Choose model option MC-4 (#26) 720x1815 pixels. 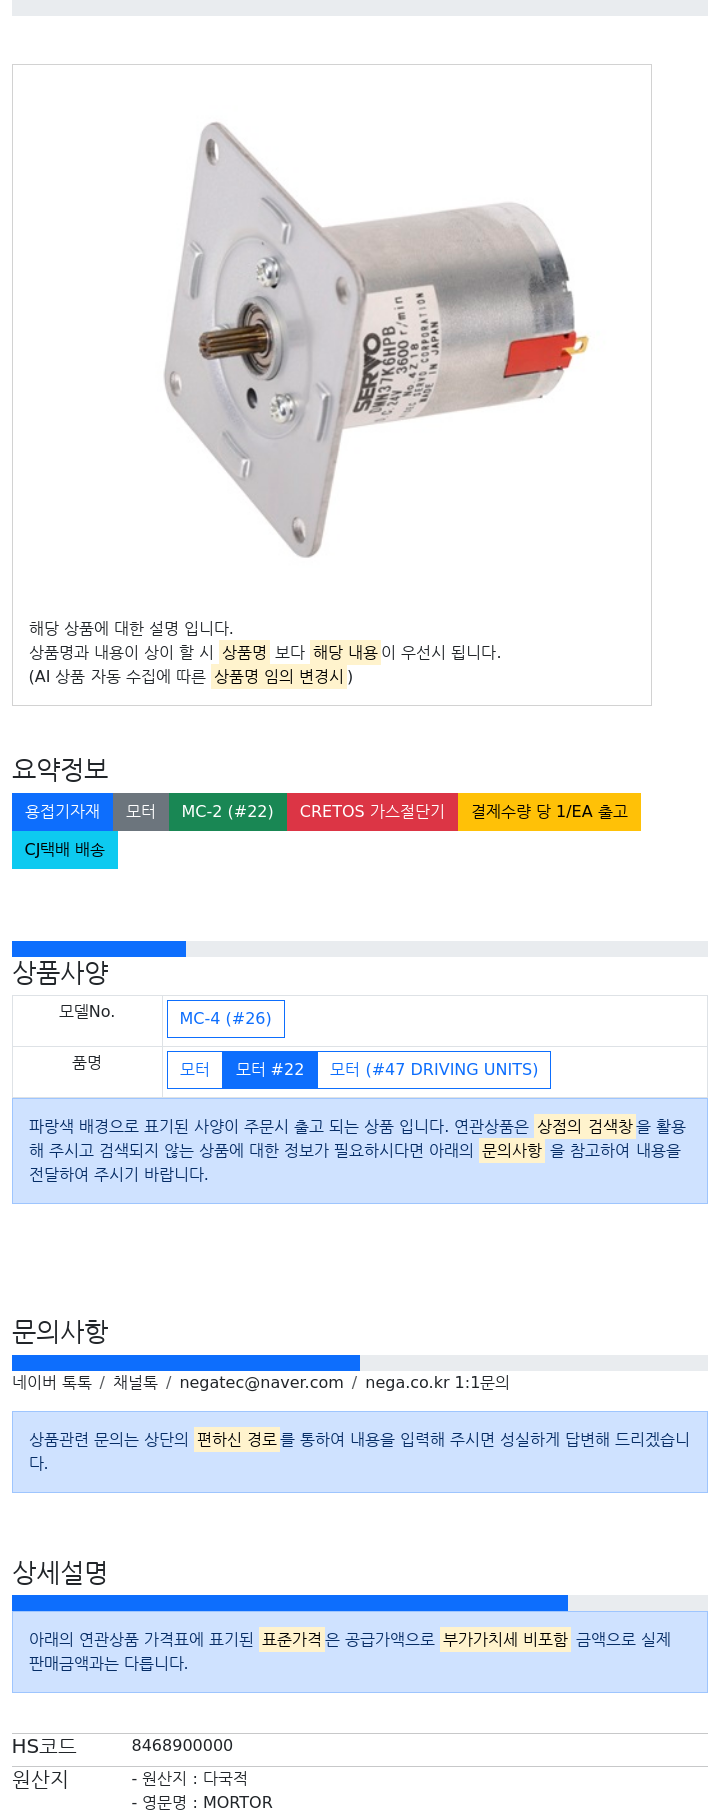coord(226,1019)
